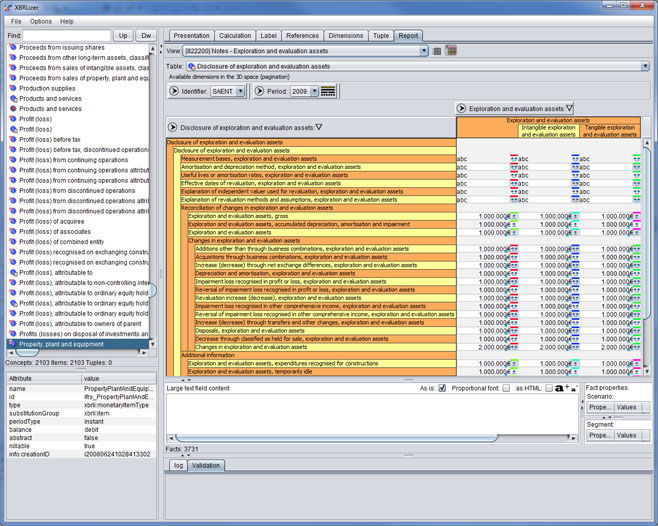Click horizontal scrollbar of large text field

click(336, 438)
